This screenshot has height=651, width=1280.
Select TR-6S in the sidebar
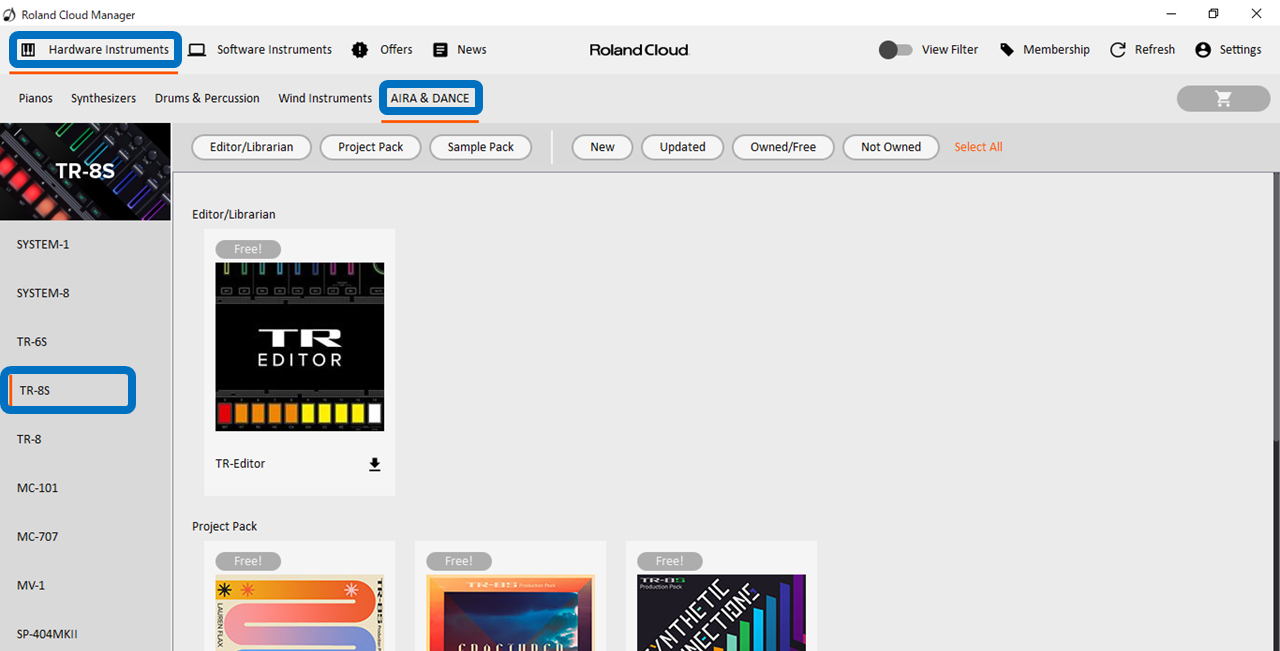click(x=85, y=342)
